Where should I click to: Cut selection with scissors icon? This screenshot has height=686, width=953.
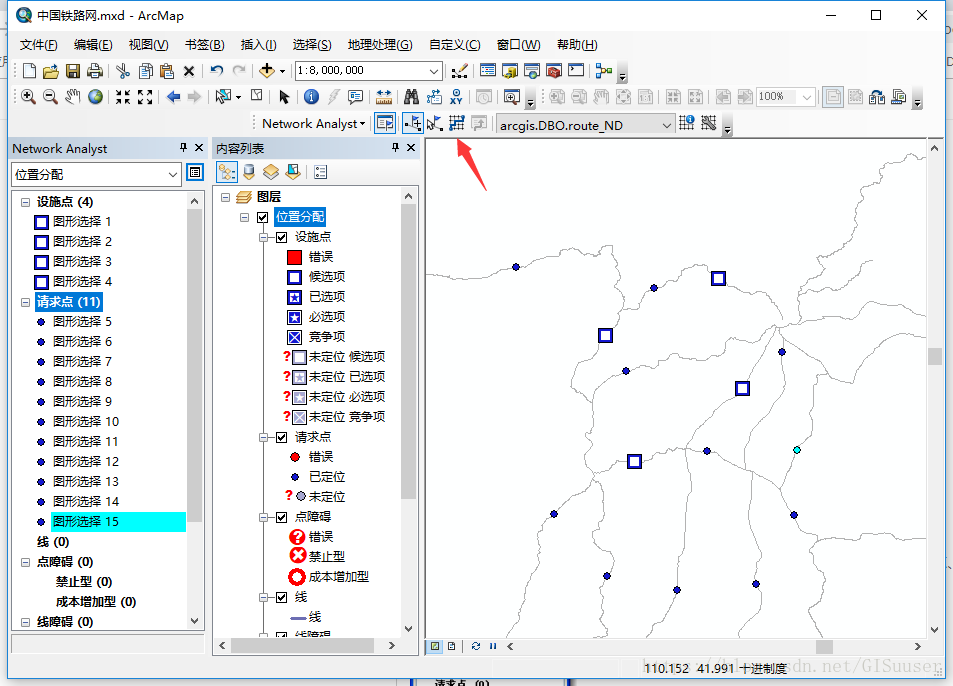pos(123,71)
